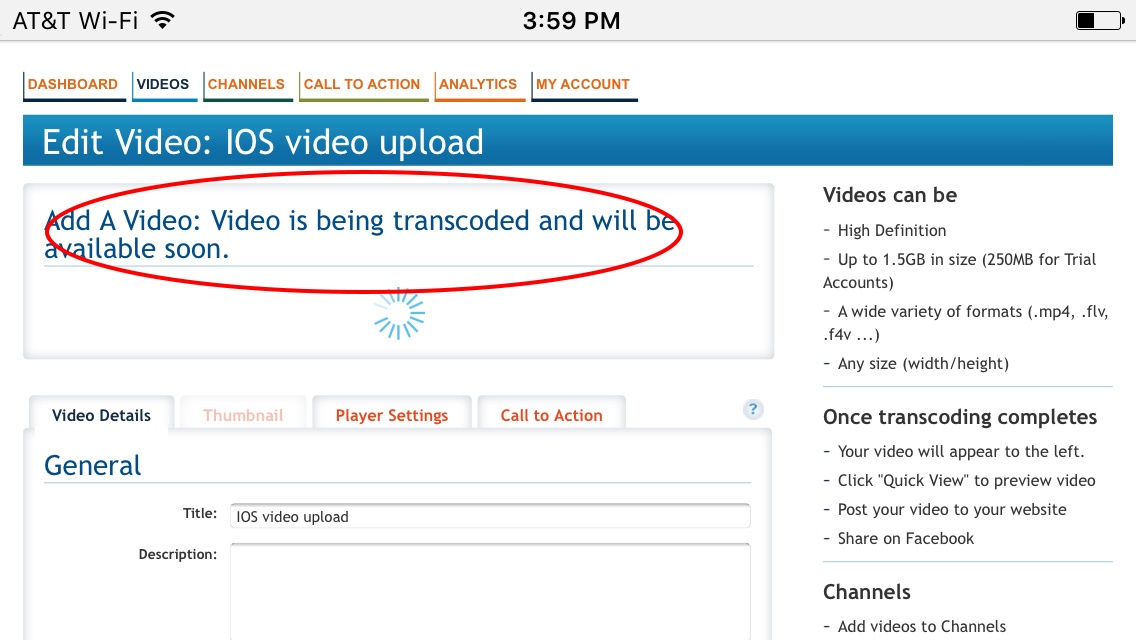The image size is (1136, 640).
Task: Click the sidebar 'Channels' heading
Action: (x=866, y=592)
